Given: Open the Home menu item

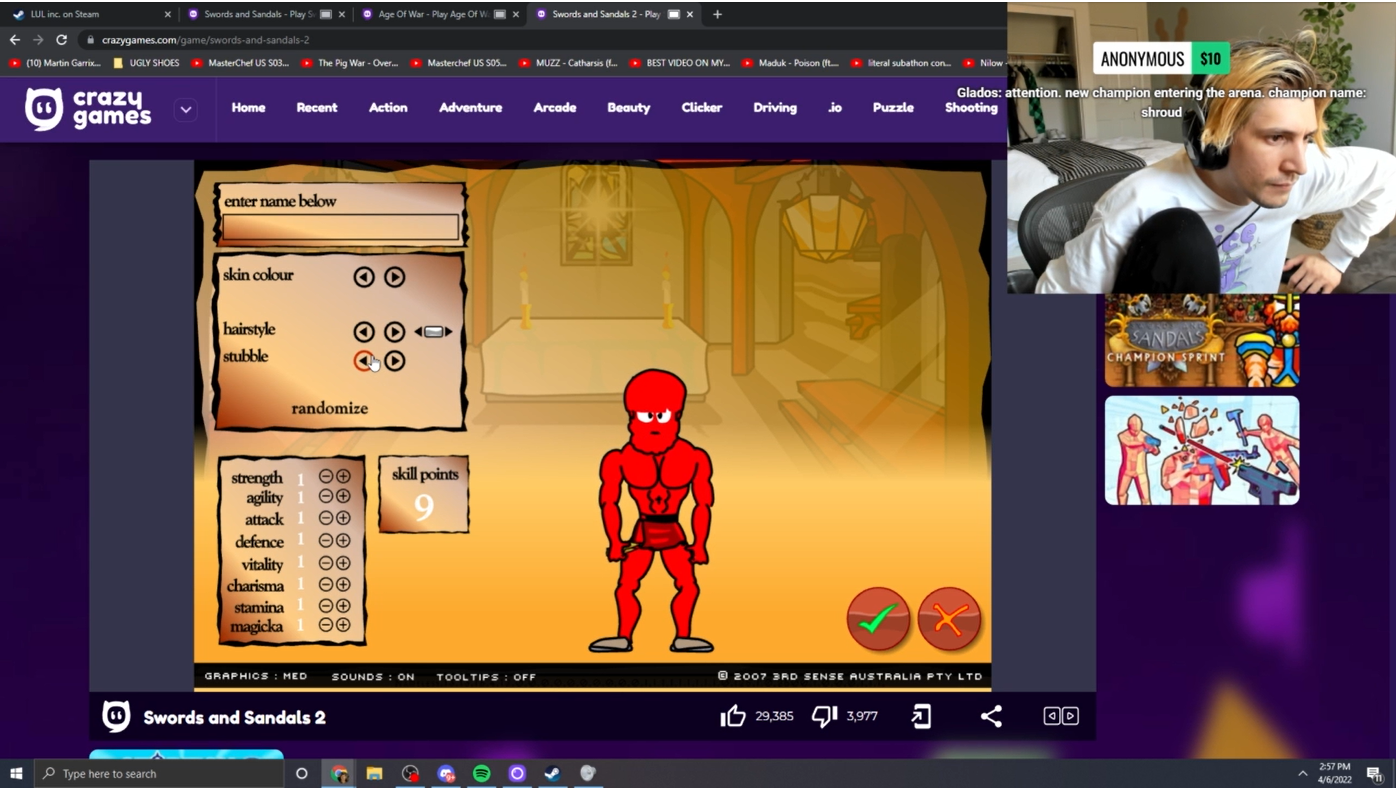Looking at the screenshot, I should [x=249, y=107].
